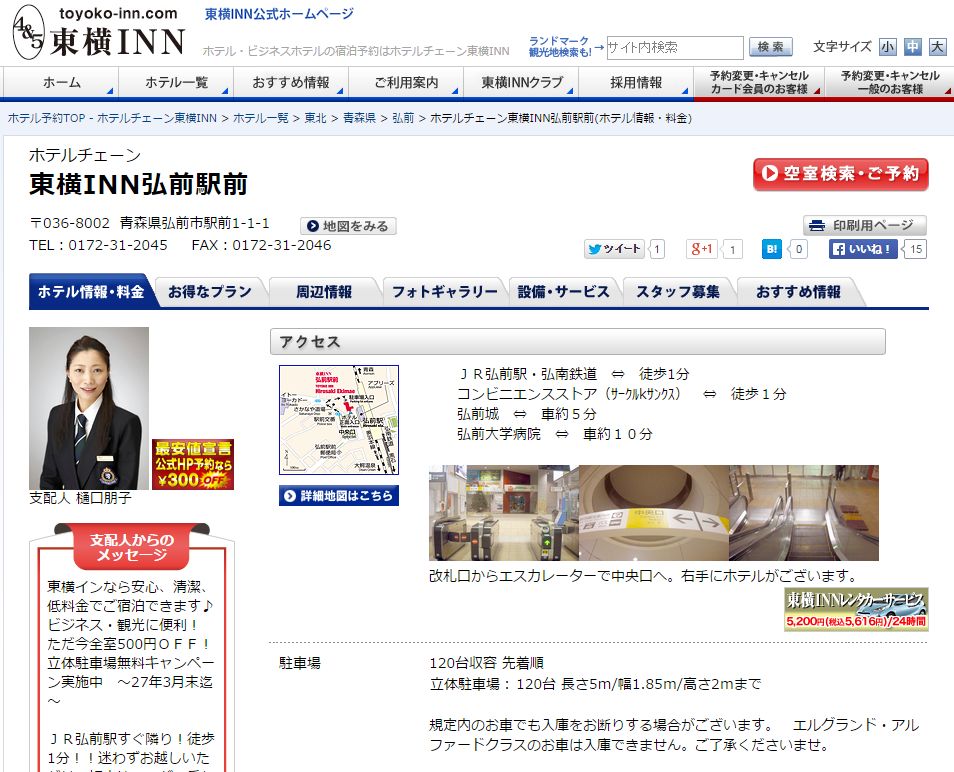Open the 採用情報 navigation menu
Screen dimensions: 954x772
636,82
